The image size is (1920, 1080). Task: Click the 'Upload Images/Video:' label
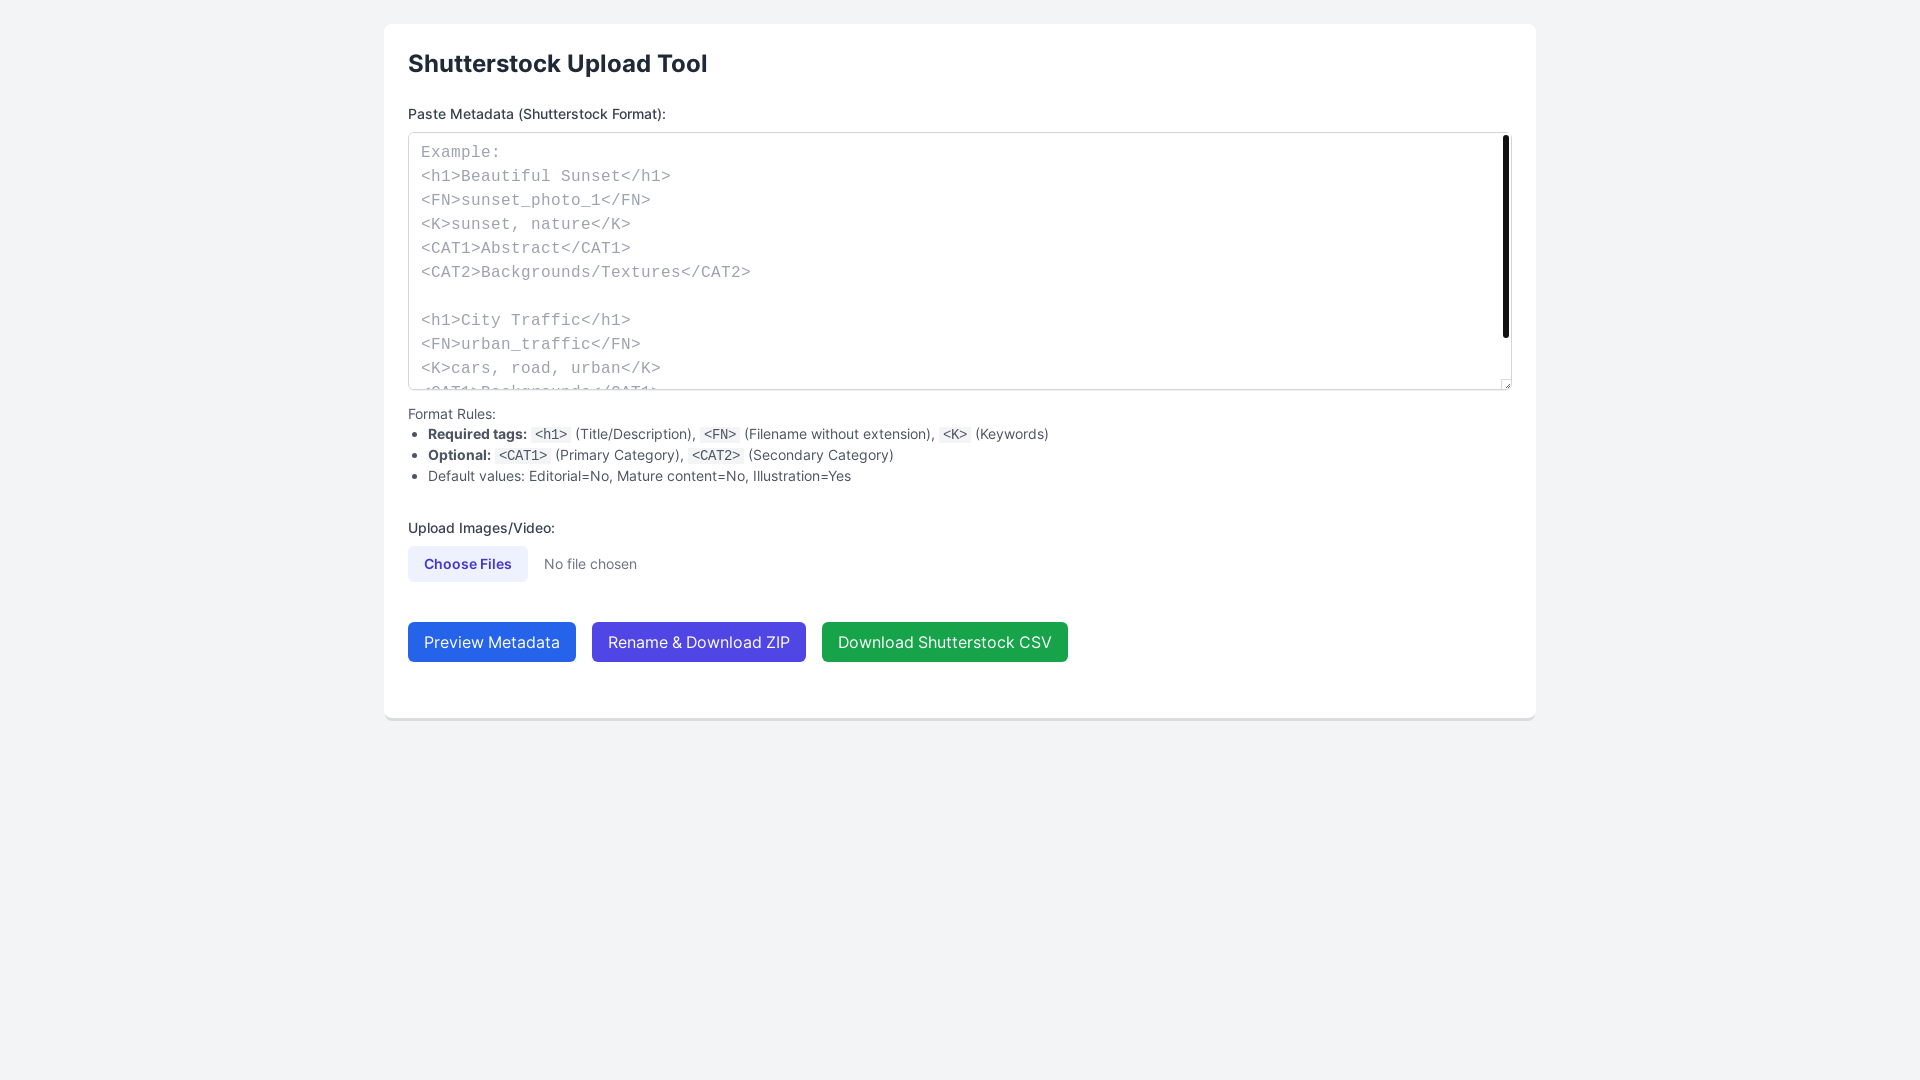tap(481, 528)
